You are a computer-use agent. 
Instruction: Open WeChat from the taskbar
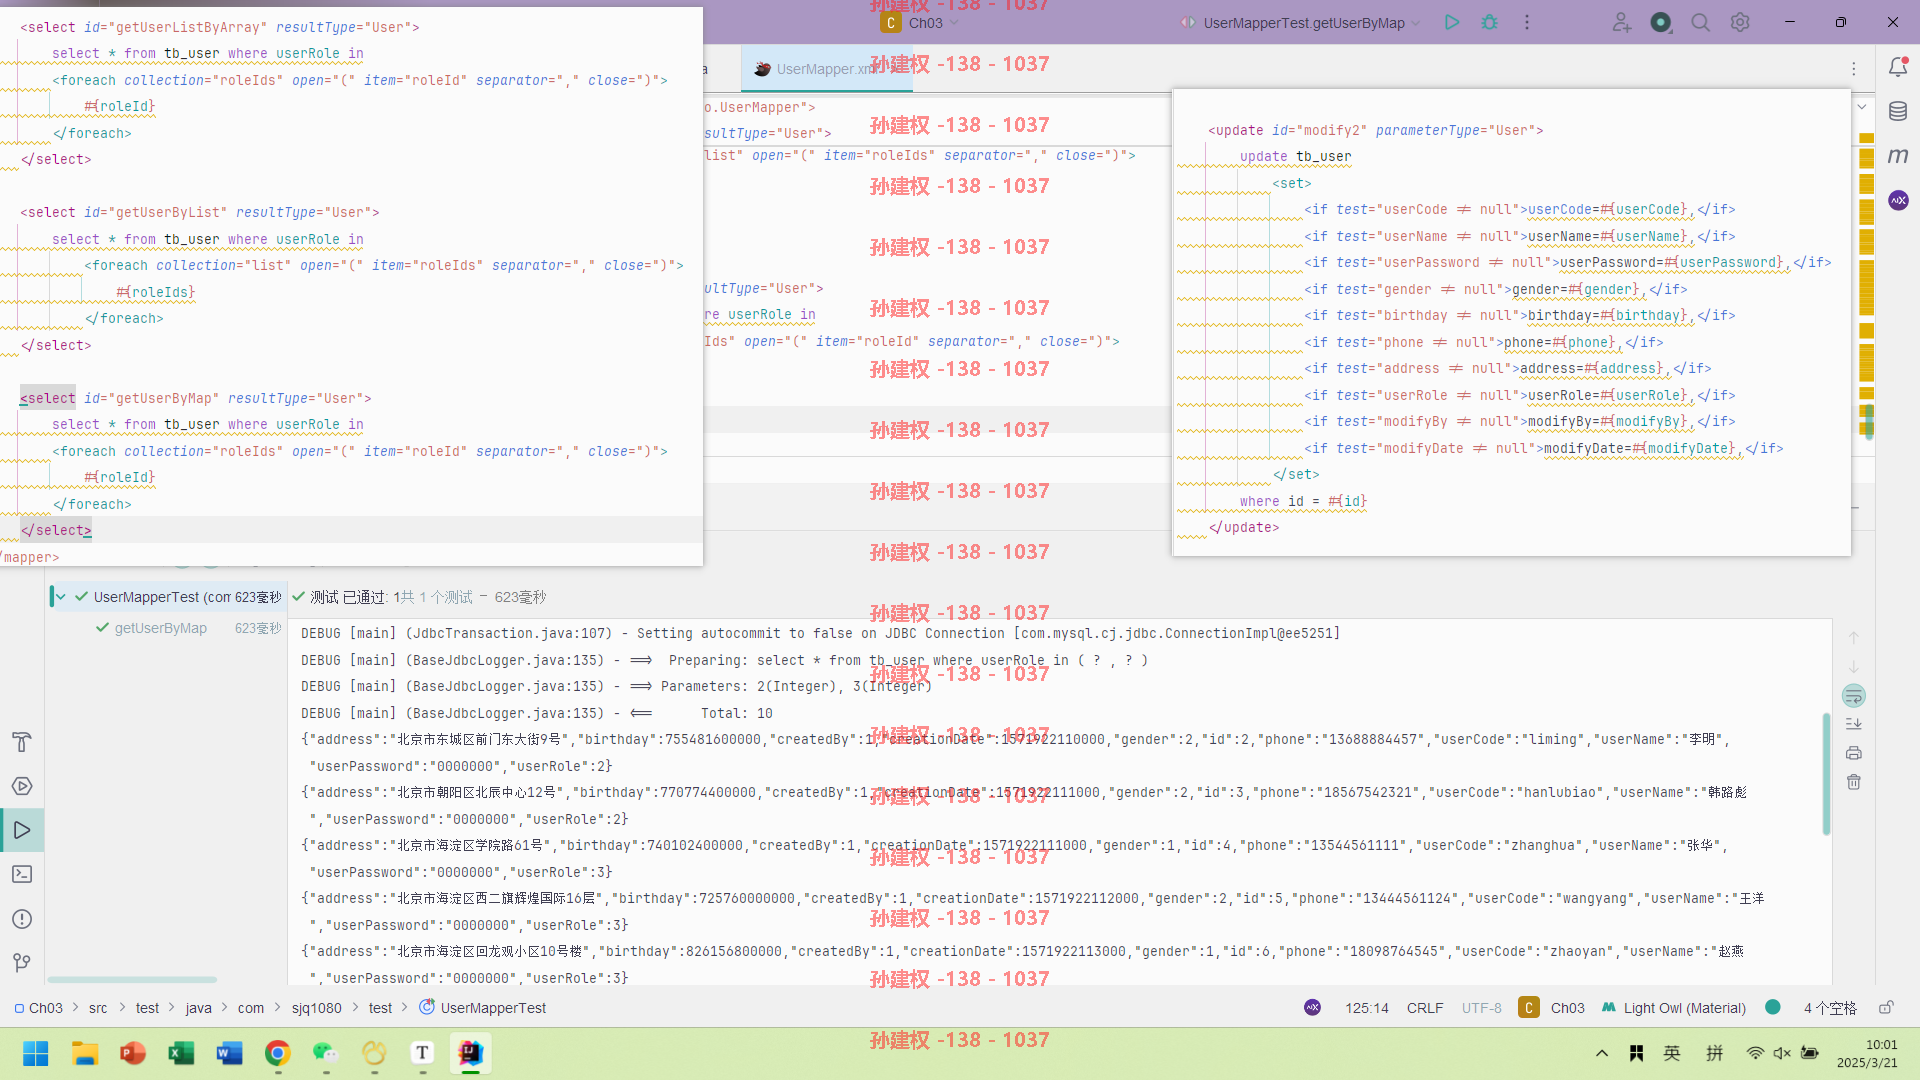[326, 1053]
